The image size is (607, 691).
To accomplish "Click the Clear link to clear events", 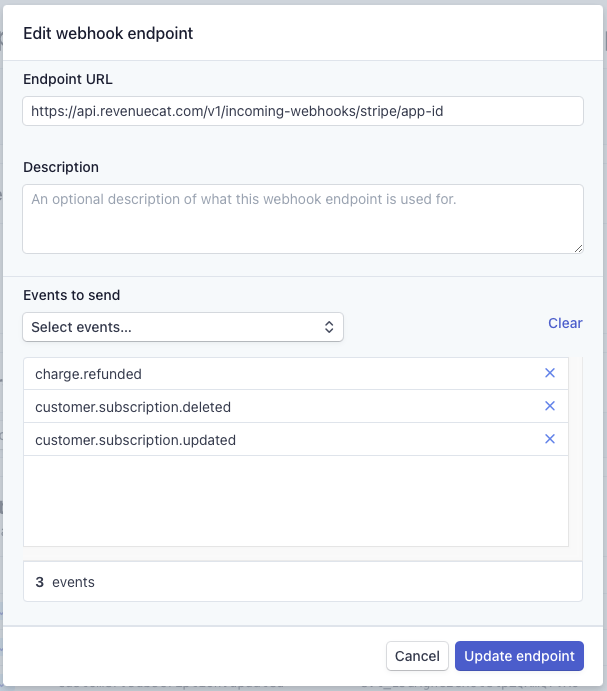I will [565, 323].
